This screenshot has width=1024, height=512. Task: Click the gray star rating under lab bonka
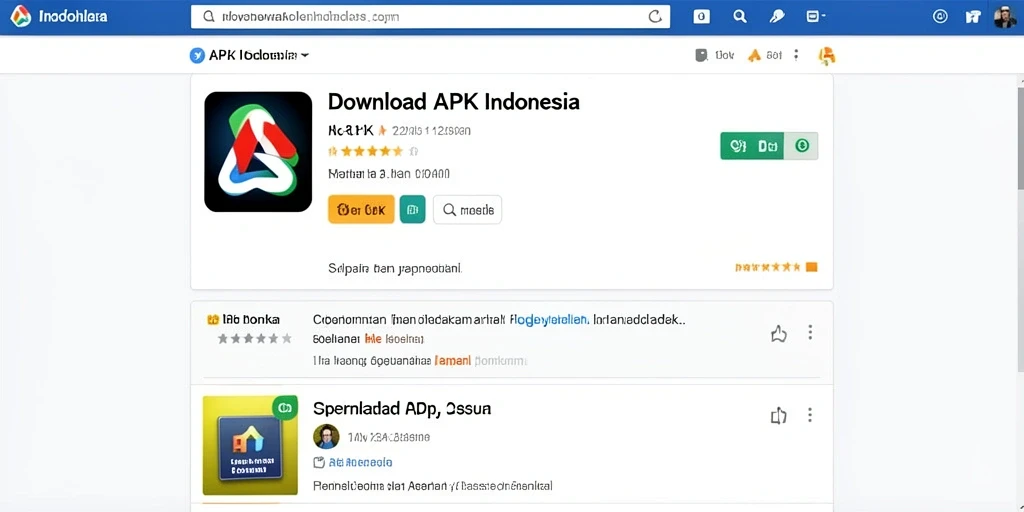coord(255,339)
